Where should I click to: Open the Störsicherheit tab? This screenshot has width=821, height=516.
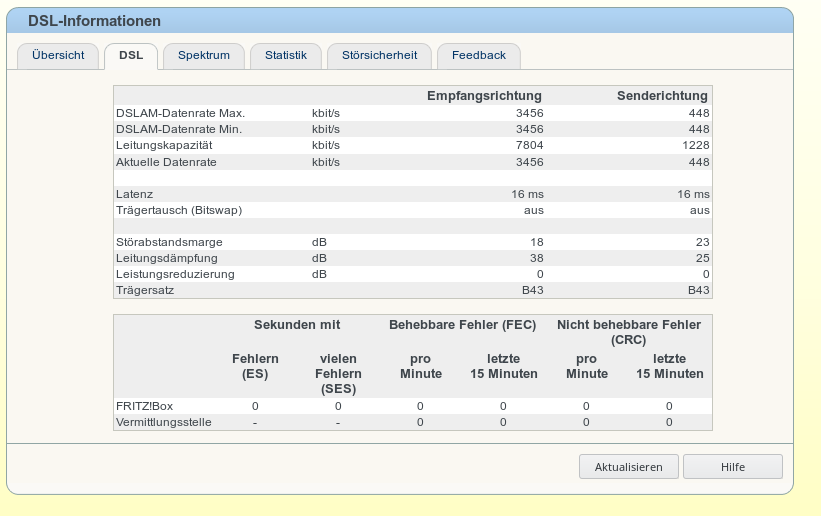pyautogui.click(x=379, y=56)
